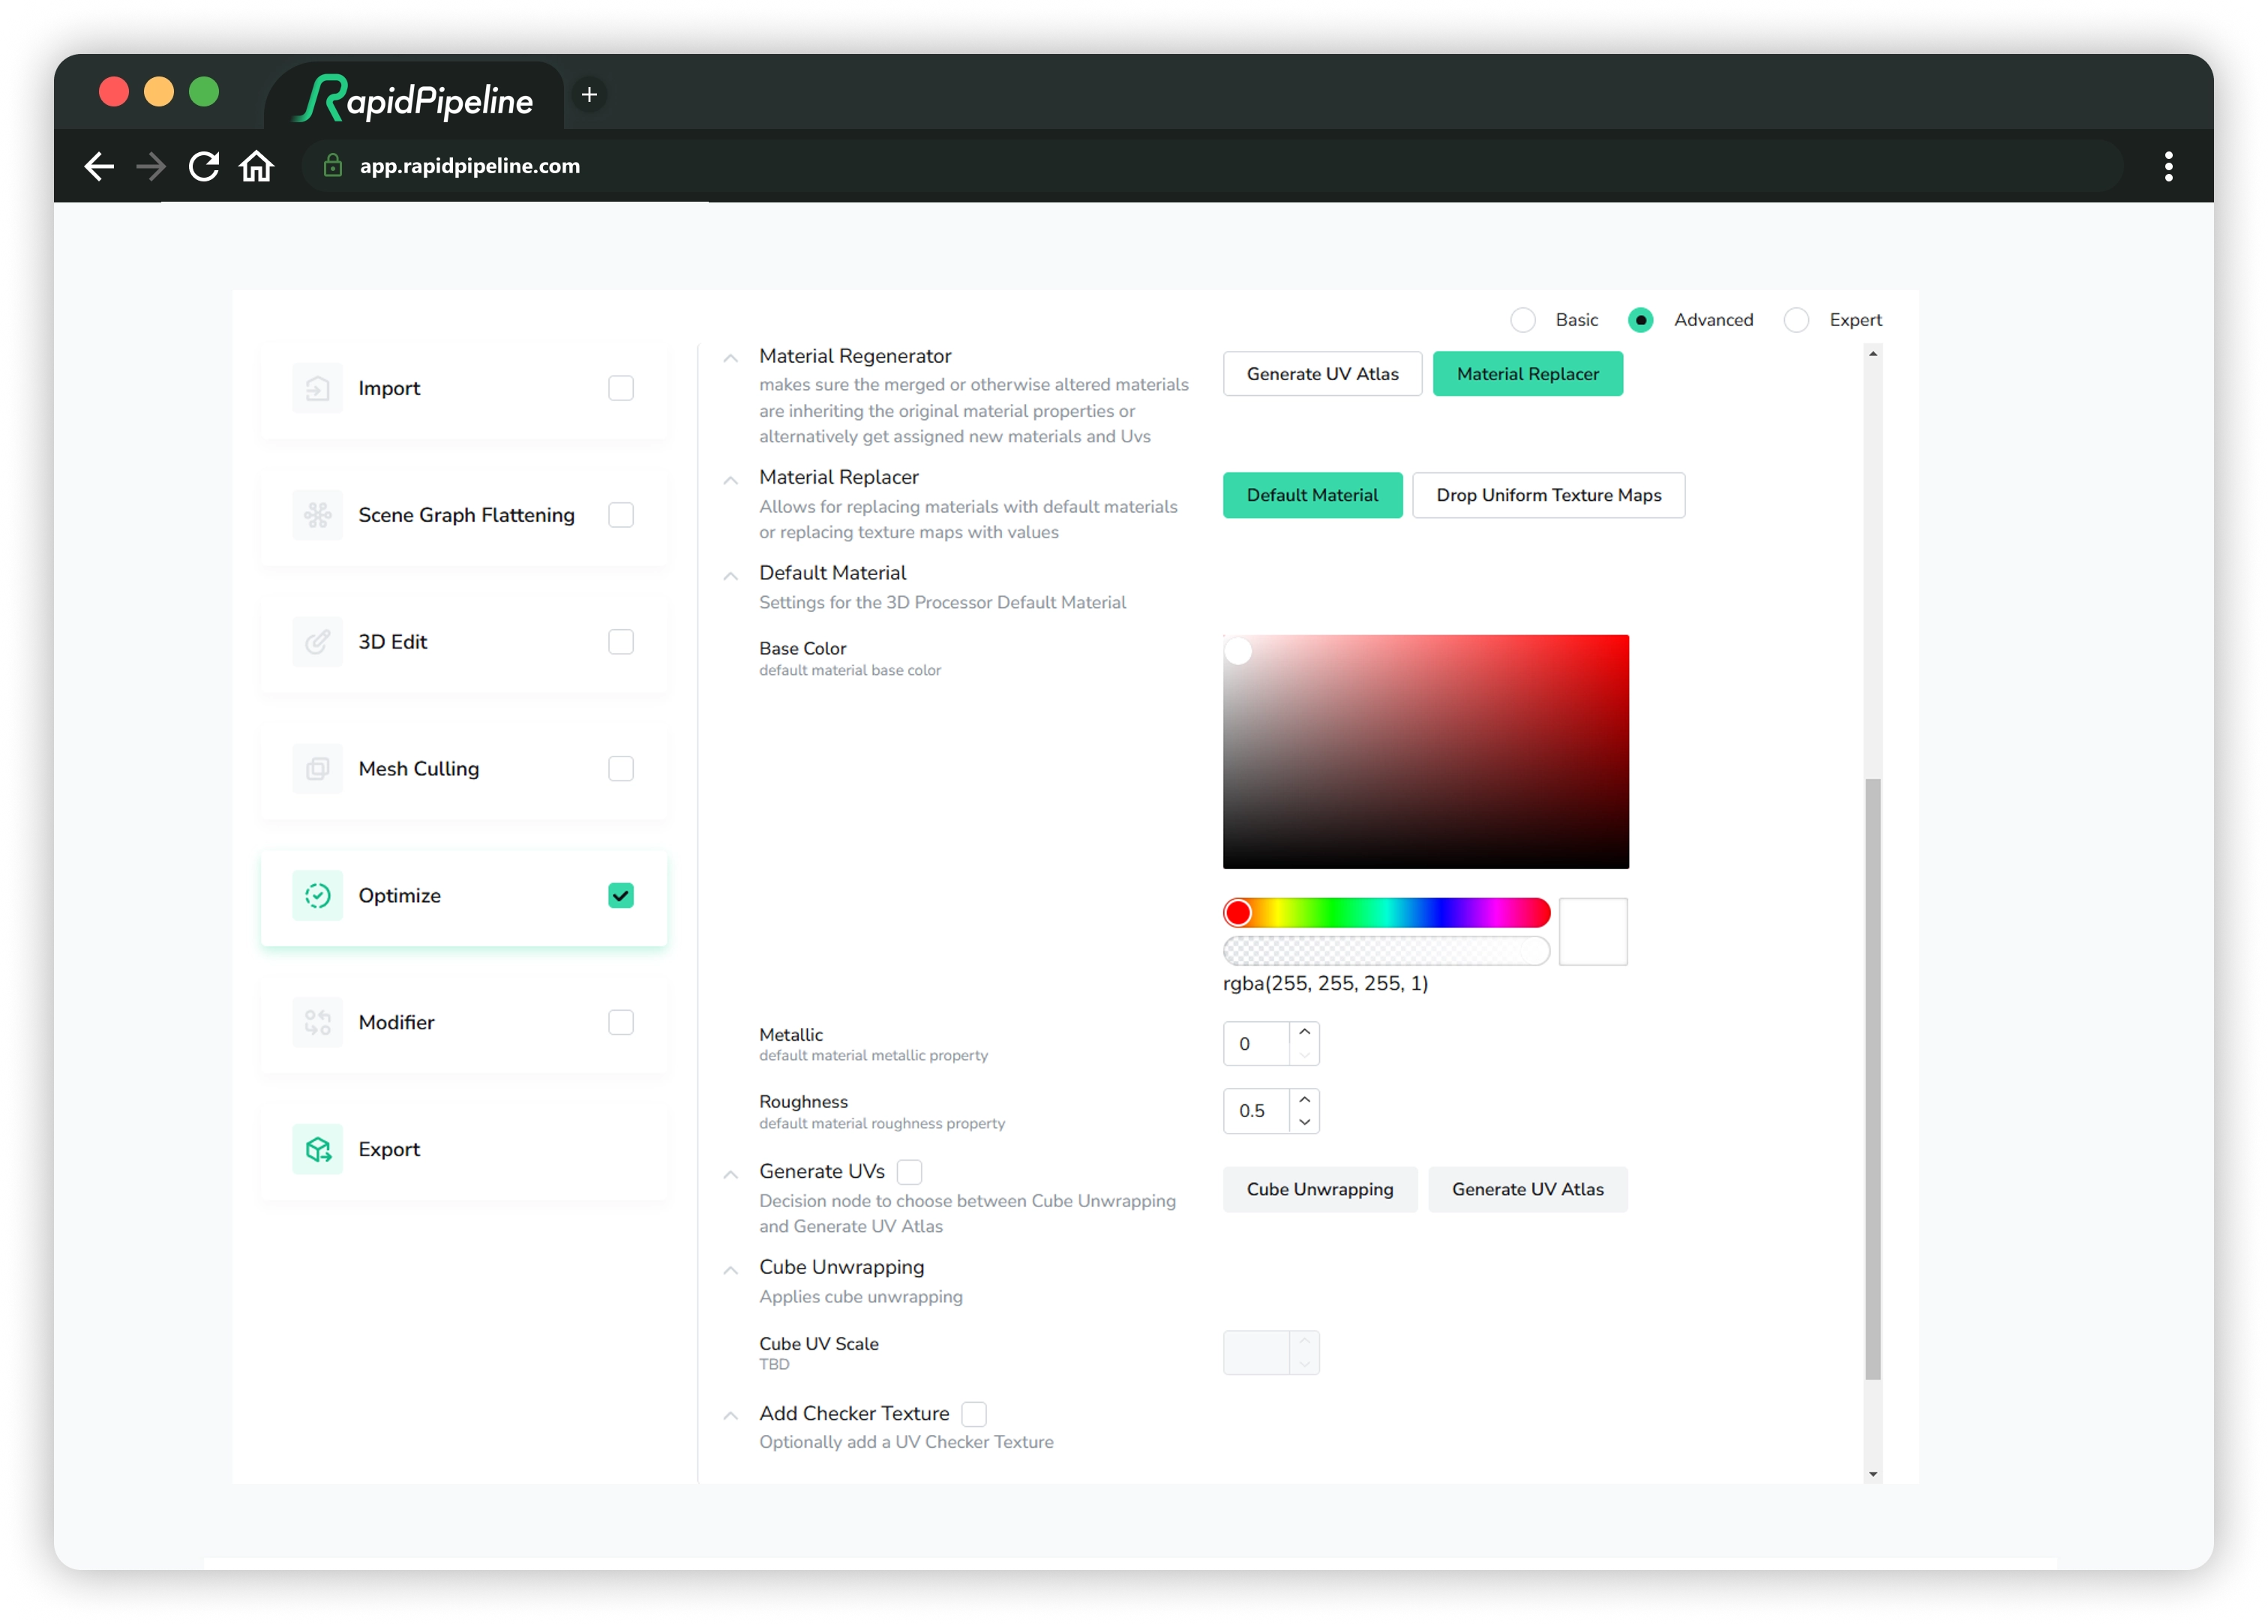Click the rainbow hue slider
The height and width of the screenshot is (1624, 2268).
1386,913
